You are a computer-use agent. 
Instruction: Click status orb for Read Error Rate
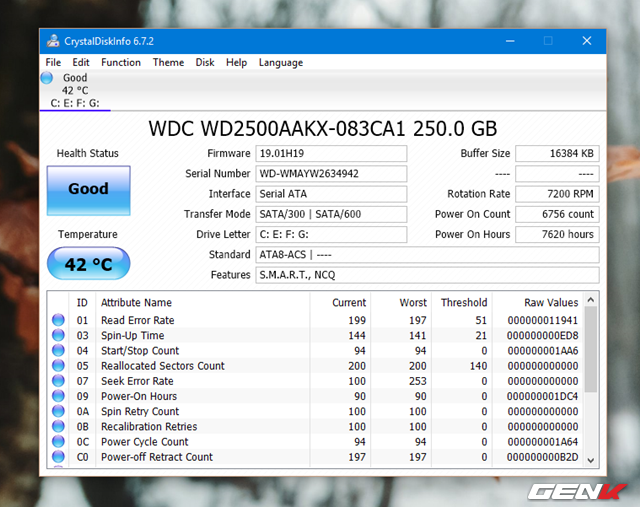(x=58, y=320)
